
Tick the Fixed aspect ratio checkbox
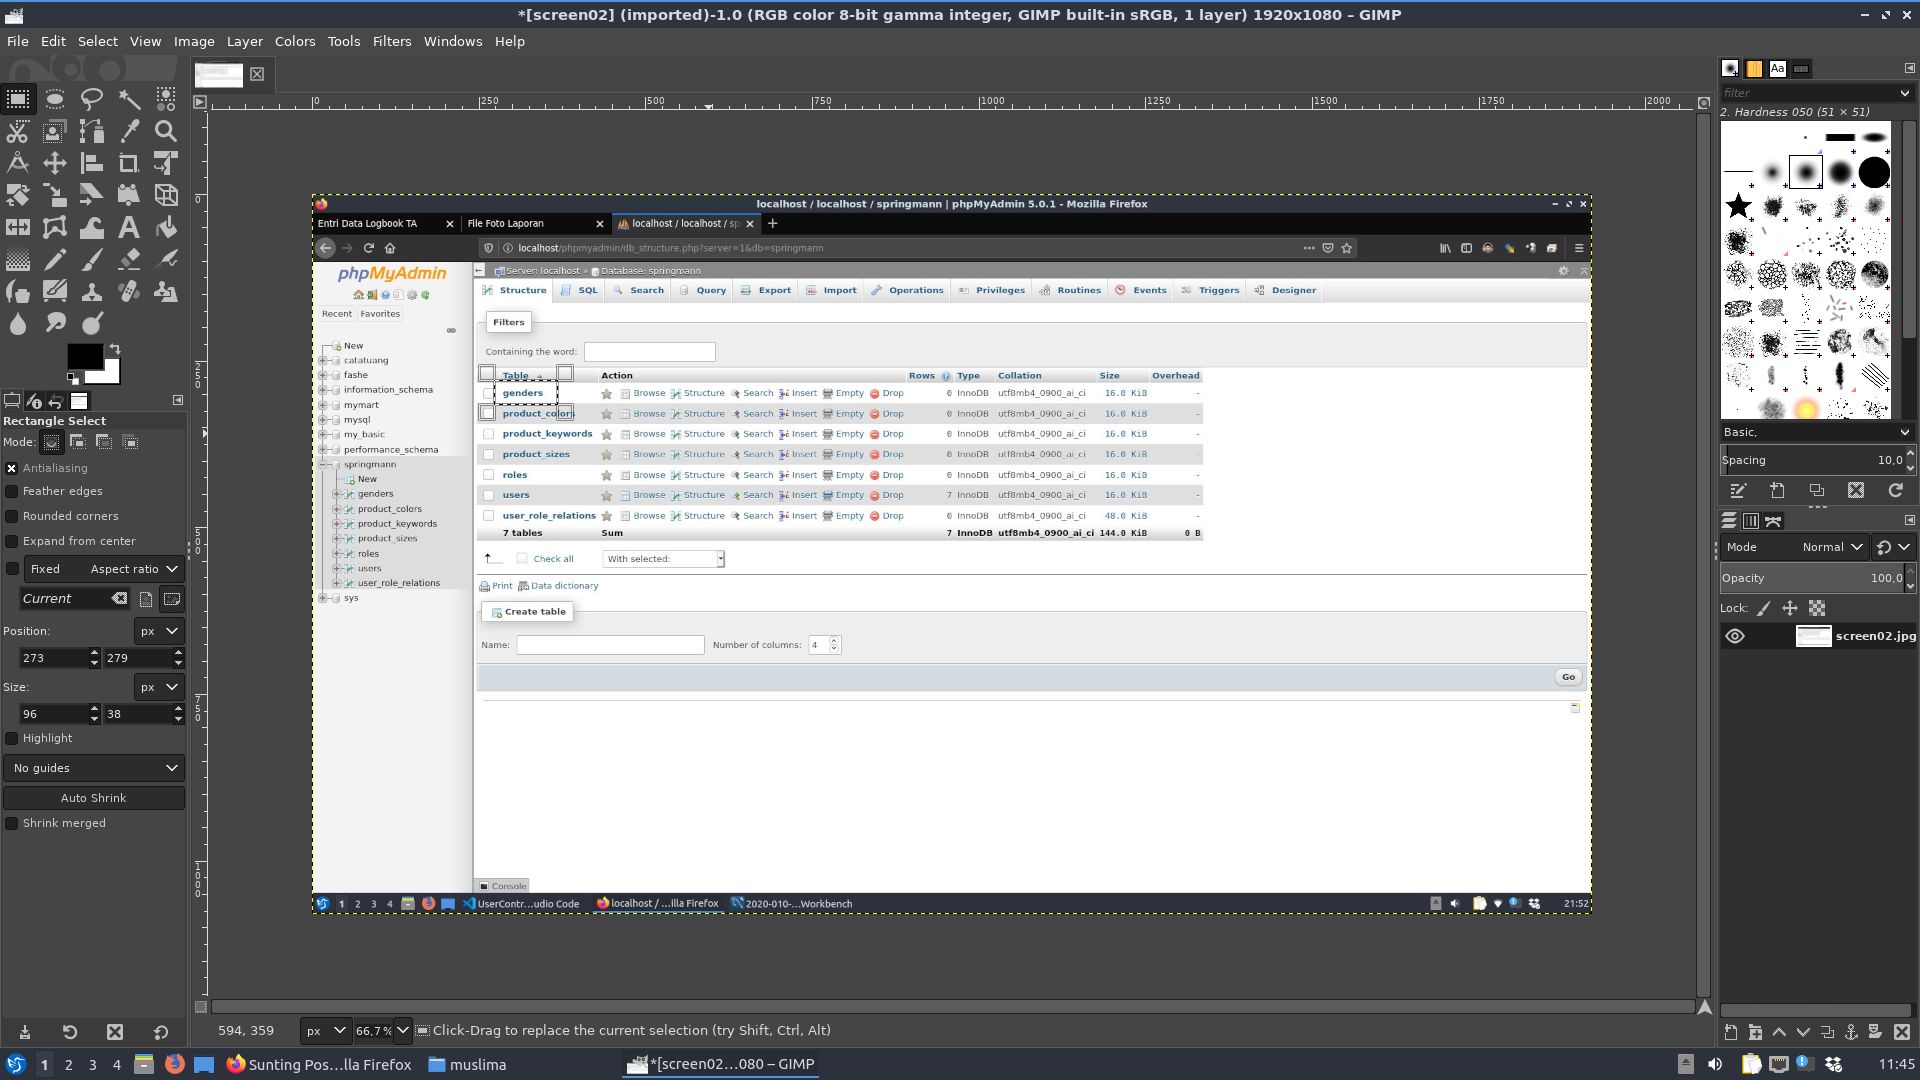12,569
